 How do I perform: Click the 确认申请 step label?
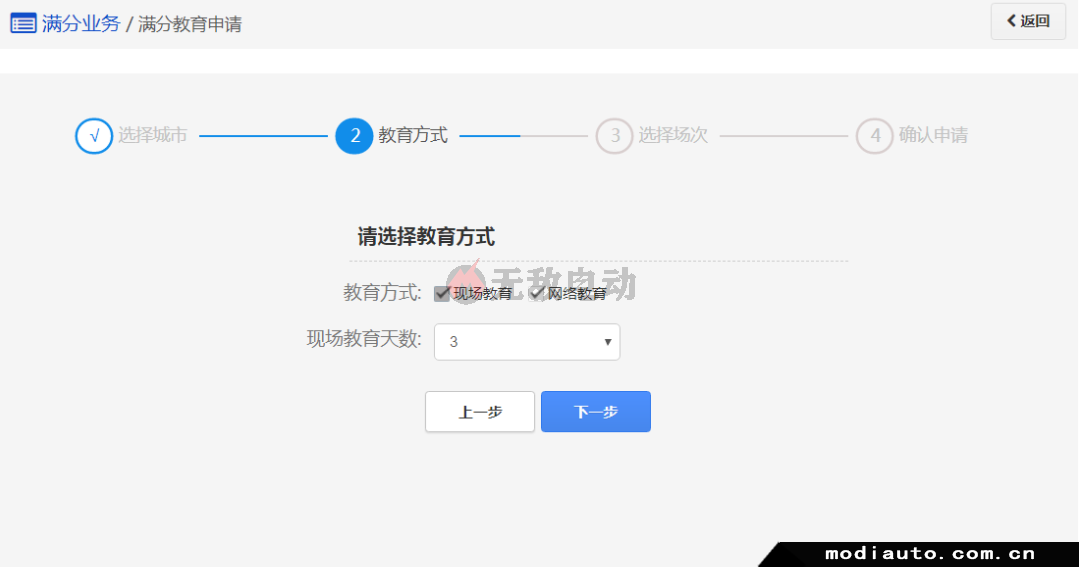coord(933,135)
